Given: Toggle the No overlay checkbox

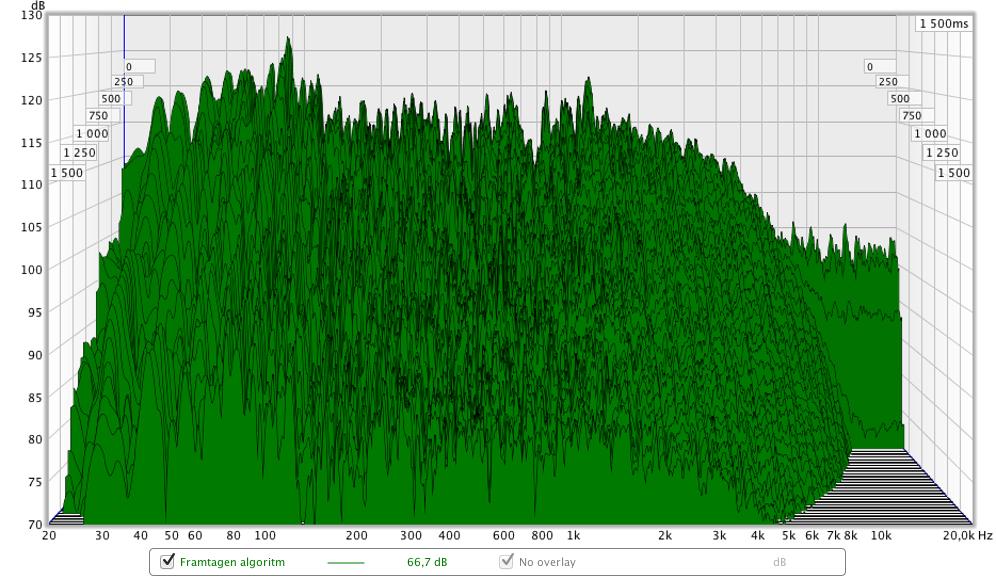Looking at the screenshot, I should (x=506, y=561).
